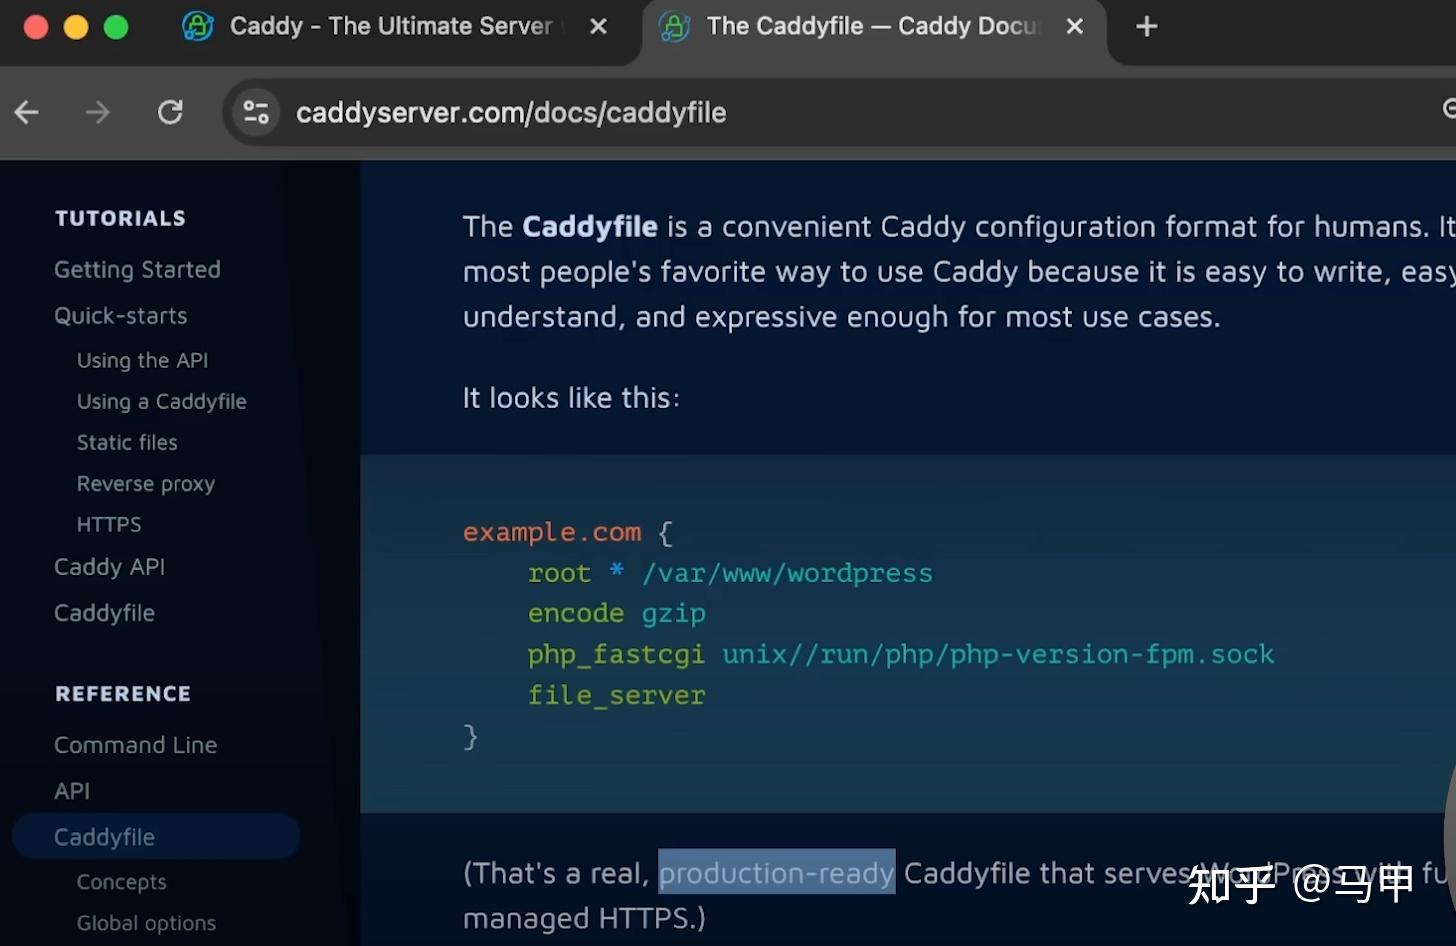Image resolution: width=1456 pixels, height=946 pixels.
Task: Switch to the Caddy - The Ultimate Server tab
Action: click(390, 26)
